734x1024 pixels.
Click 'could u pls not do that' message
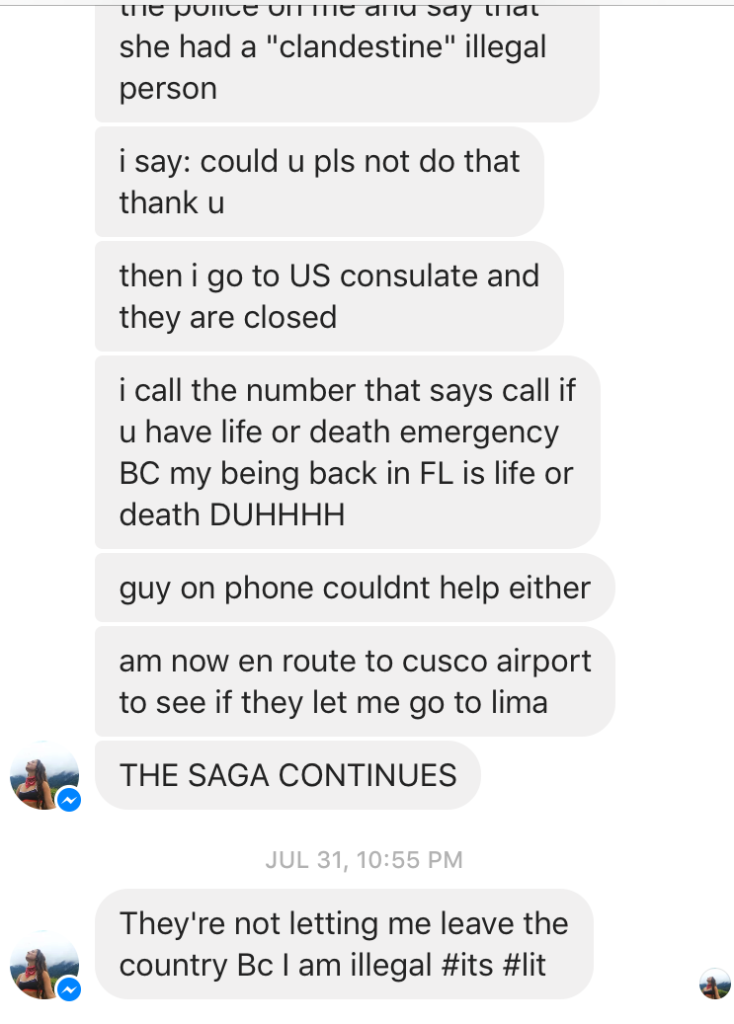[319, 182]
